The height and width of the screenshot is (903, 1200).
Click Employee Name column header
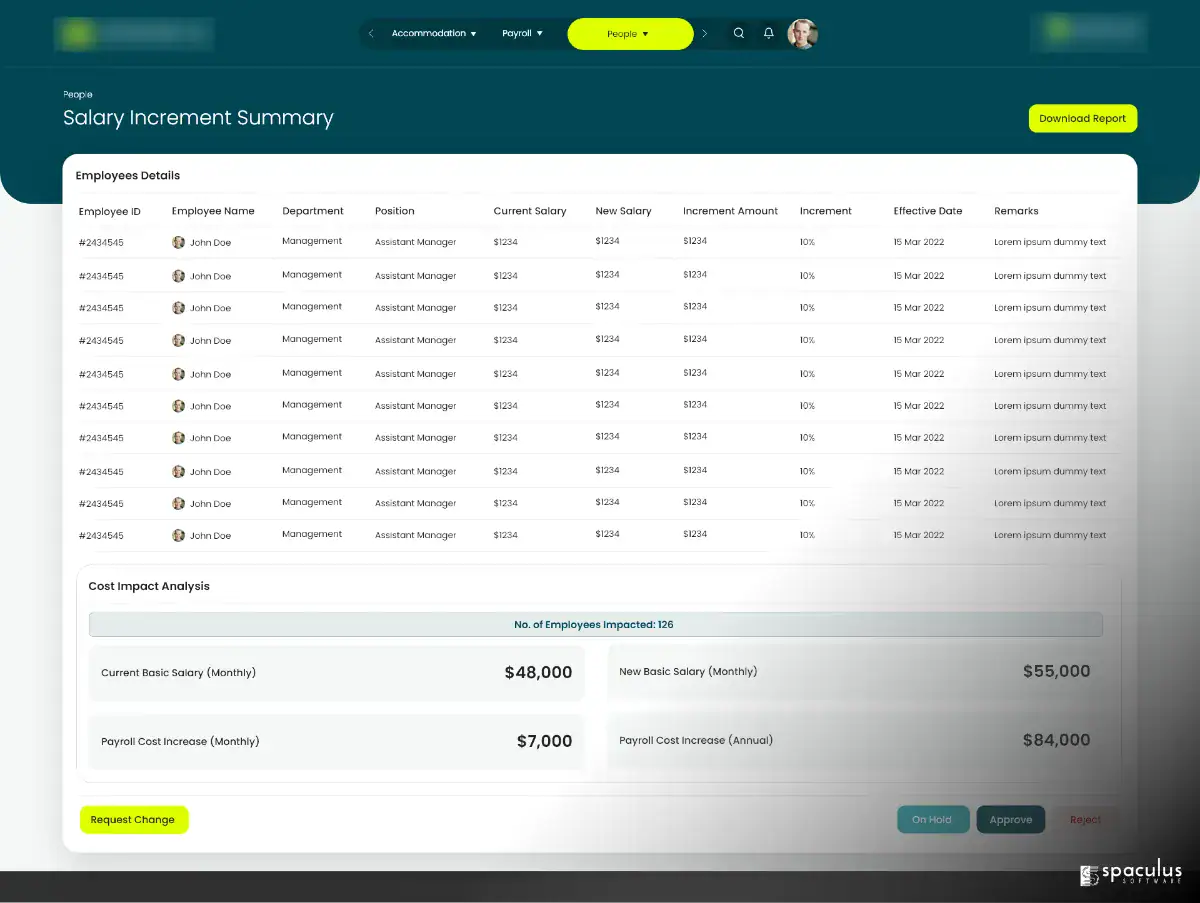(213, 211)
